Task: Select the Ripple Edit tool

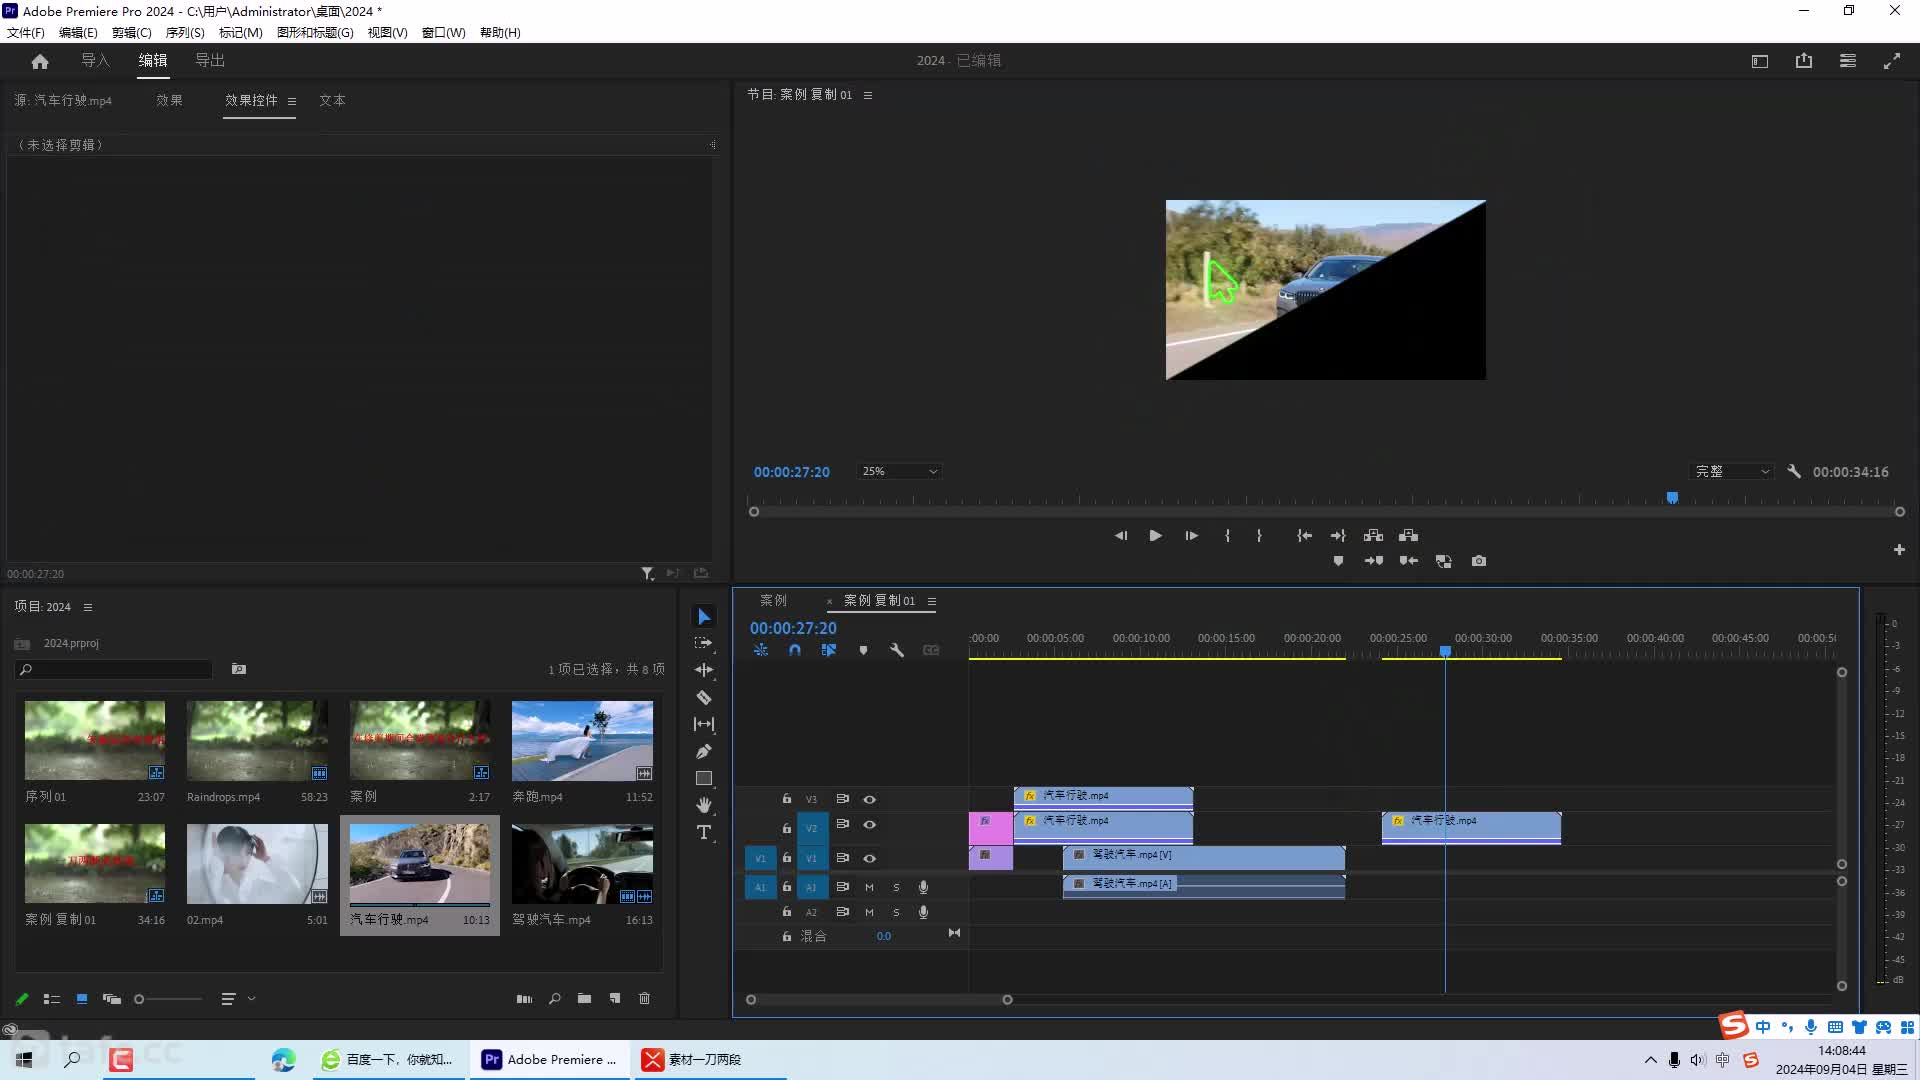Action: (704, 670)
